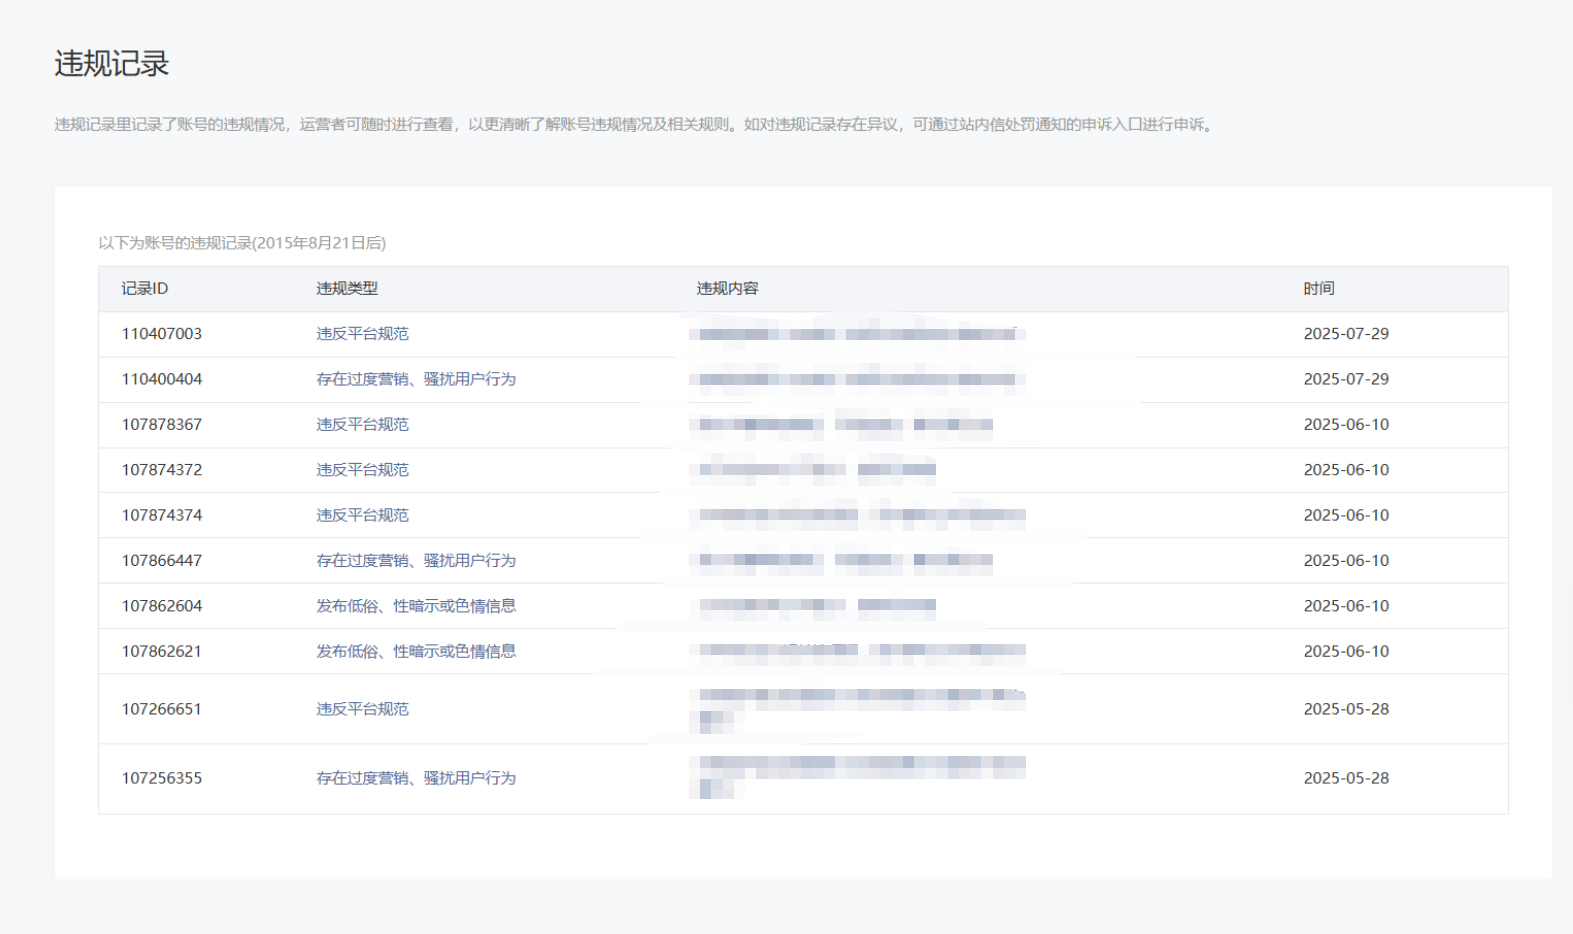The height and width of the screenshot is (934, 1573).
Task: Select 违反平台规范 link for record 107266651
Action: coord(362,709)
